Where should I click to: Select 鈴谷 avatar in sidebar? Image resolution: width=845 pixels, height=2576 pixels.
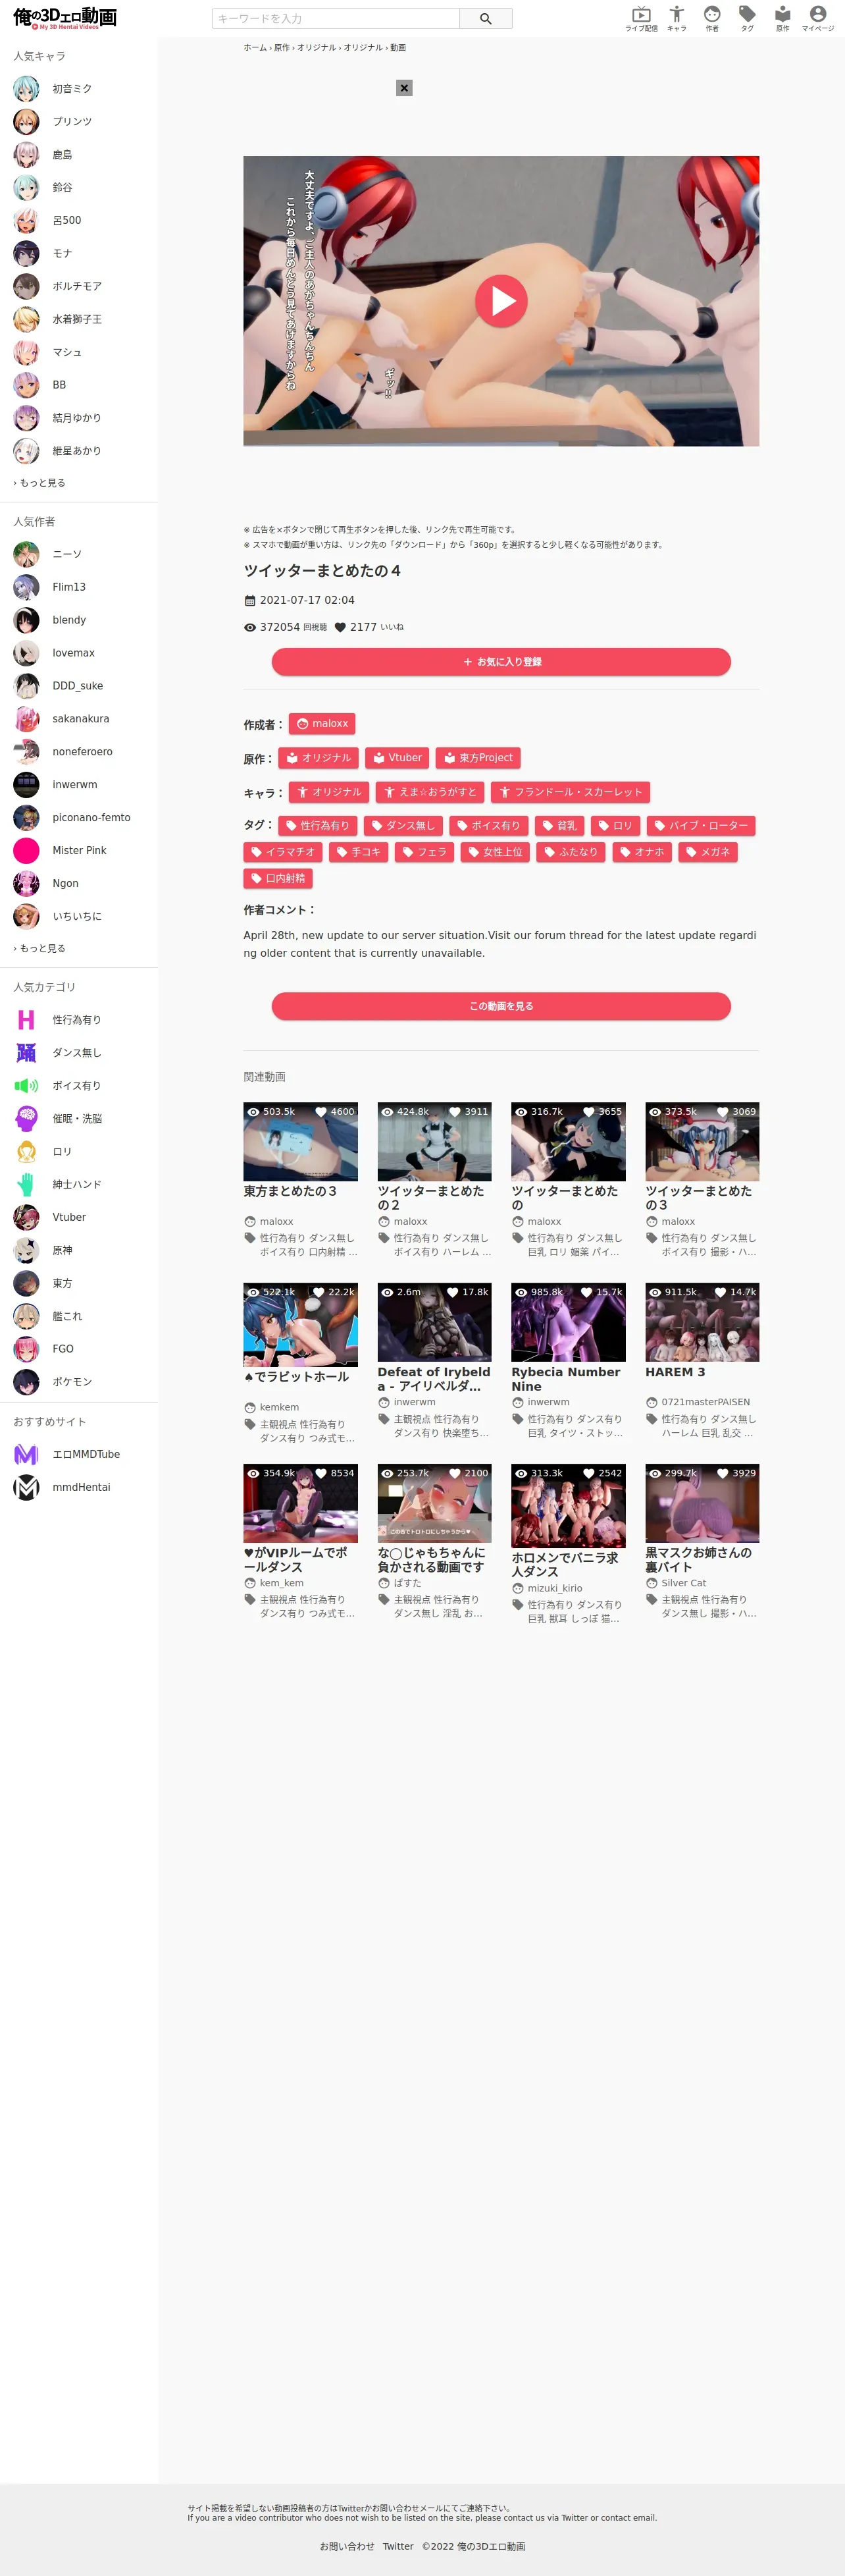(26, 188)
